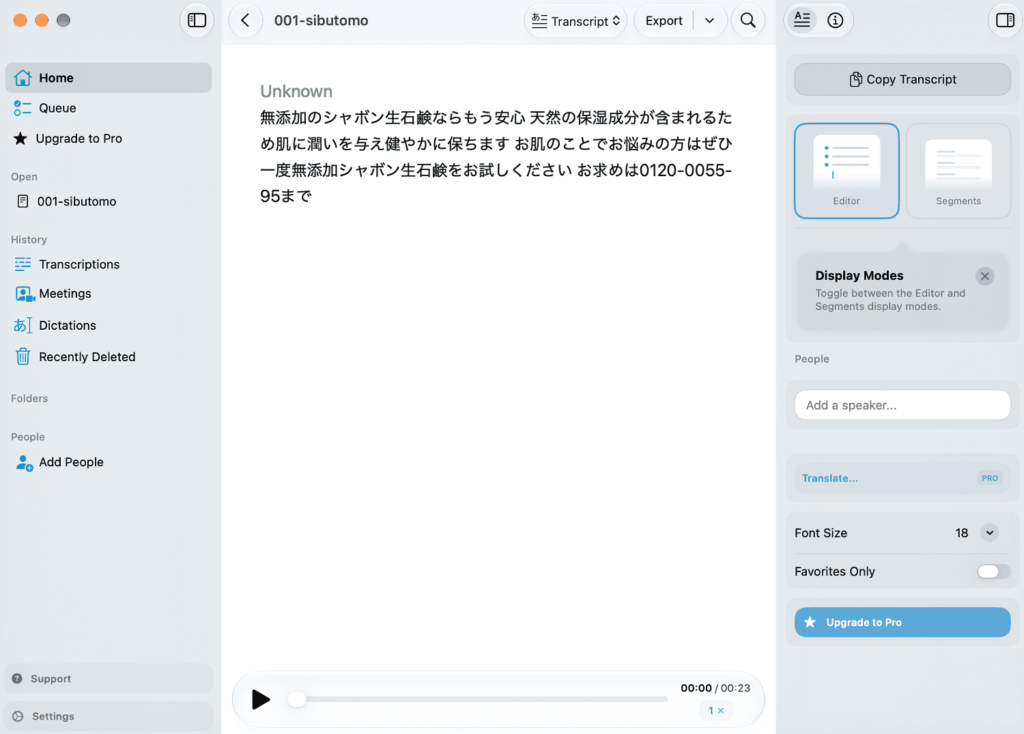Open the Support button
Image resolution: width=1024 pixels, height=734 pixels.
click(x=108, y=678)
